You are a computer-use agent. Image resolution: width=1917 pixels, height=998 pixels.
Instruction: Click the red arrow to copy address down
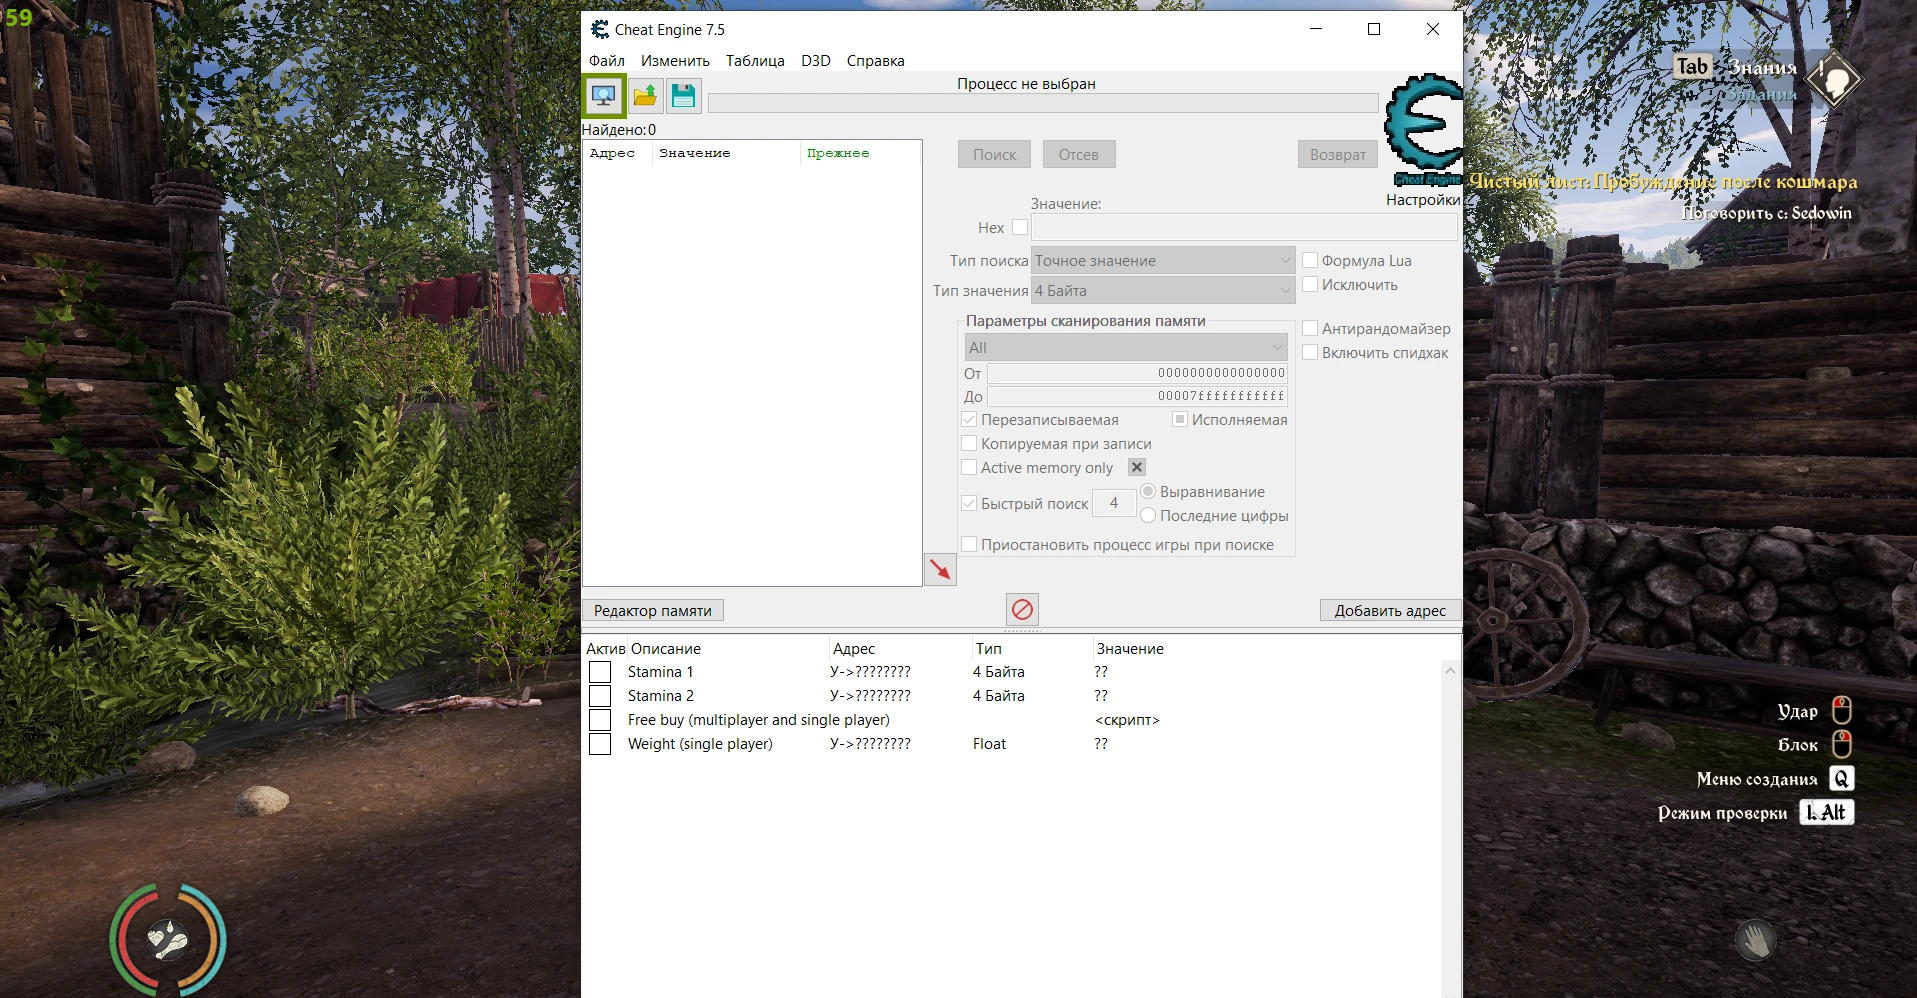click(939, 569)
